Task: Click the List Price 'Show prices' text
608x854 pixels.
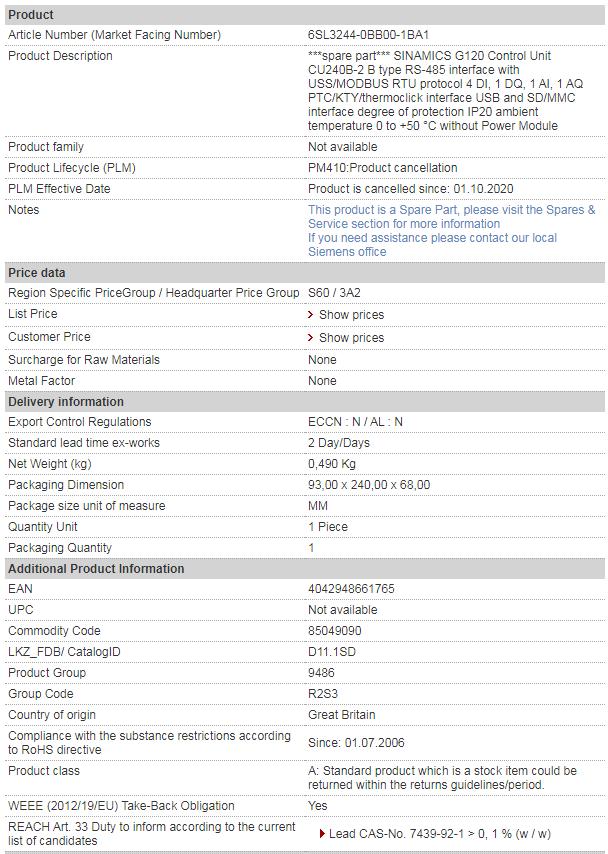Action: 351,315
